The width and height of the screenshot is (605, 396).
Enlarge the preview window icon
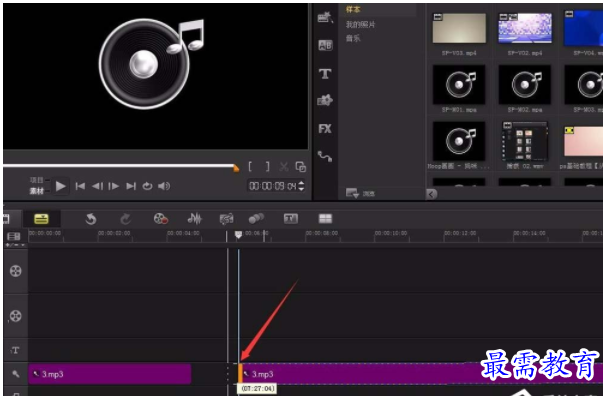tap(301, 167)
